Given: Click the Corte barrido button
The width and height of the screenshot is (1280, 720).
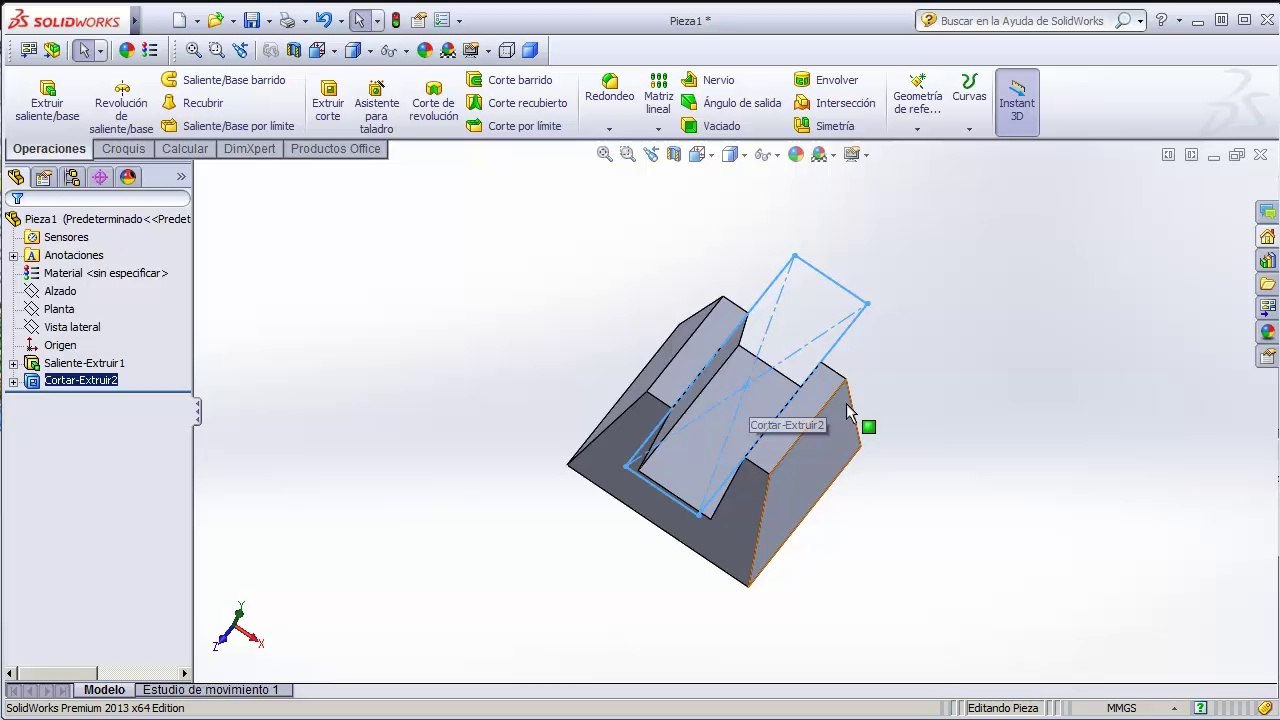Looking at the screenshot, I should click(x=509, y=80).
